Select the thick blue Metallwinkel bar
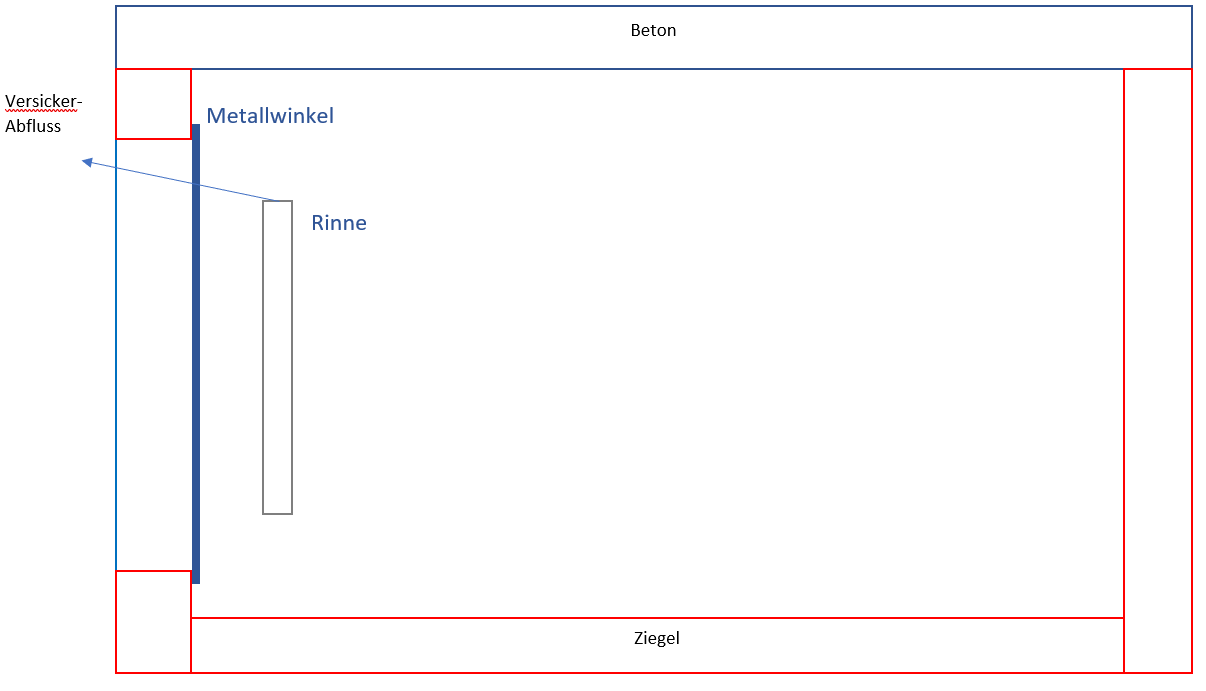 pos(196,354)
